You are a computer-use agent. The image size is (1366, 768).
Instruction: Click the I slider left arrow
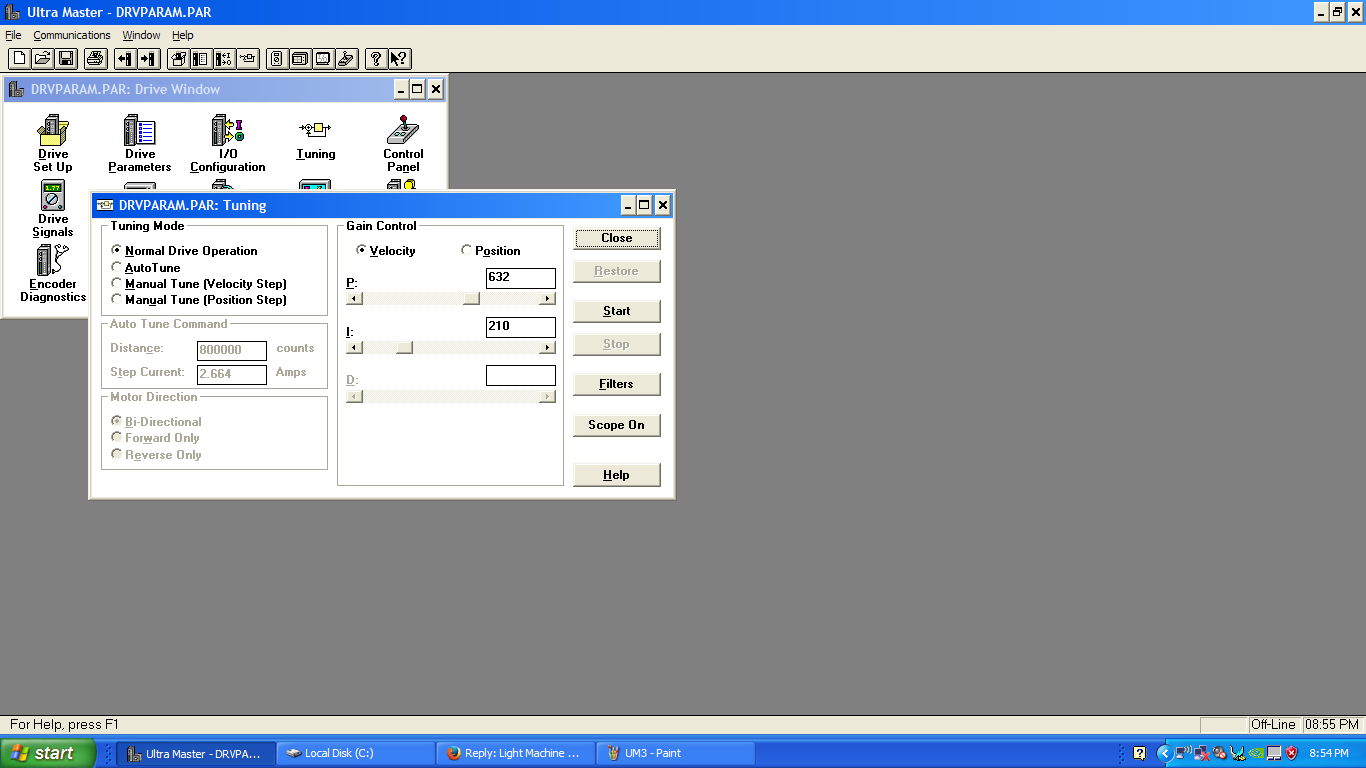click(354, 347)
